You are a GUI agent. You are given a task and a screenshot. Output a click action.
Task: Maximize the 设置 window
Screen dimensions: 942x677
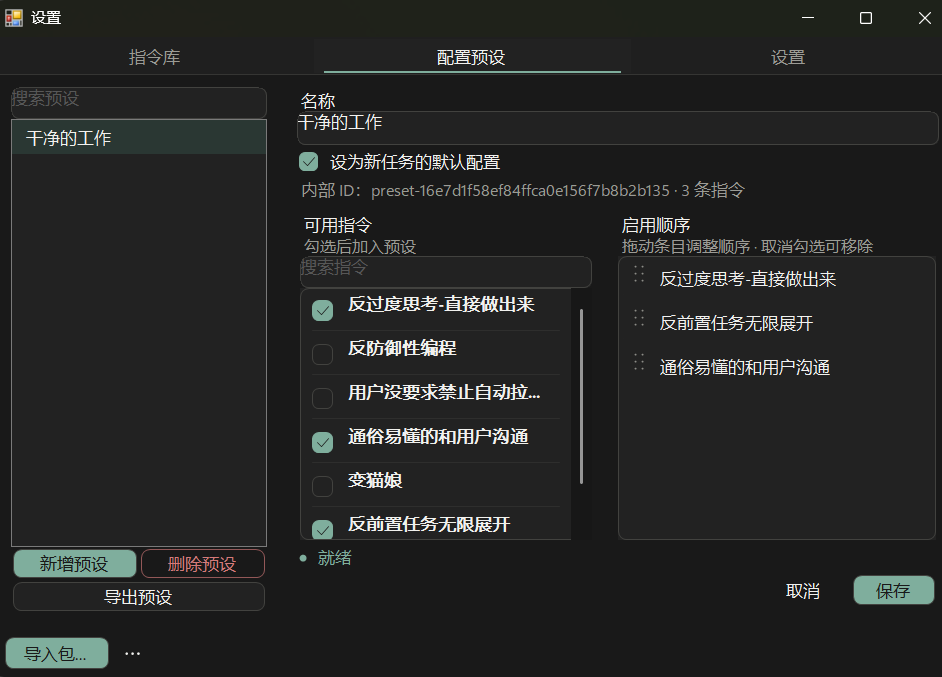pos(866,18)
